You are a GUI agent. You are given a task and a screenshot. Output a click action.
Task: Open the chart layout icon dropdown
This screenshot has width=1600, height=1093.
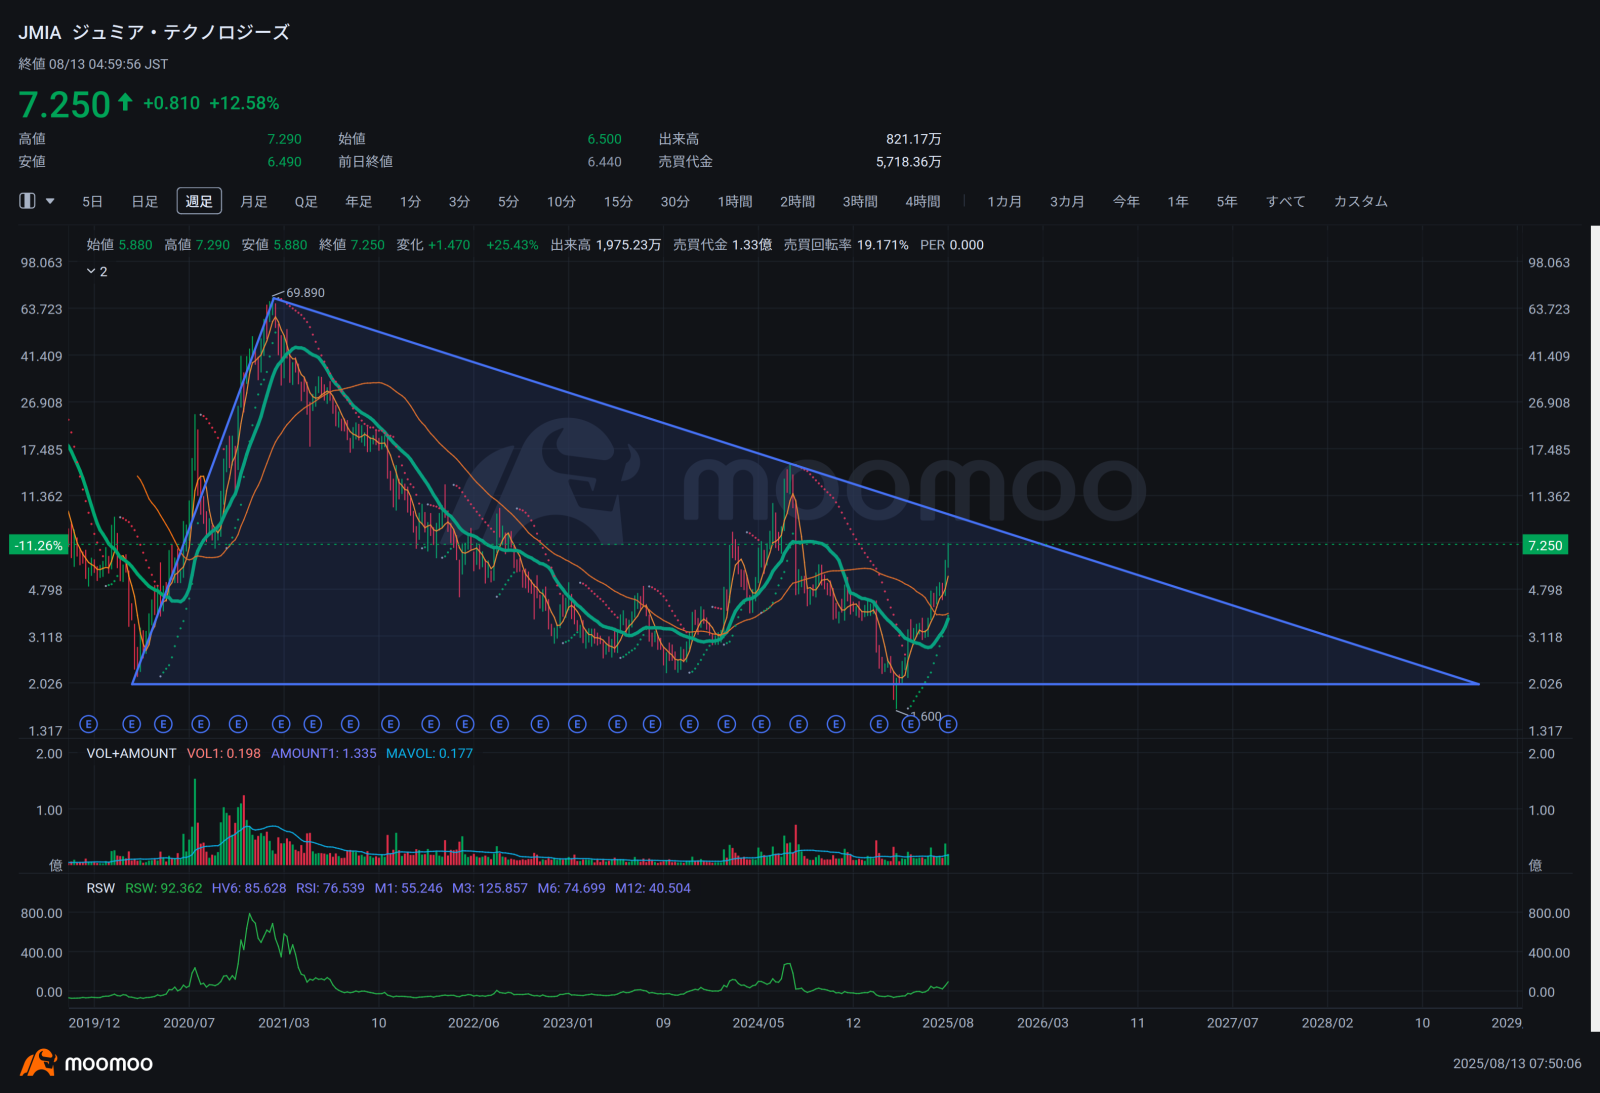pyautogui.click(x=37, y=201)
